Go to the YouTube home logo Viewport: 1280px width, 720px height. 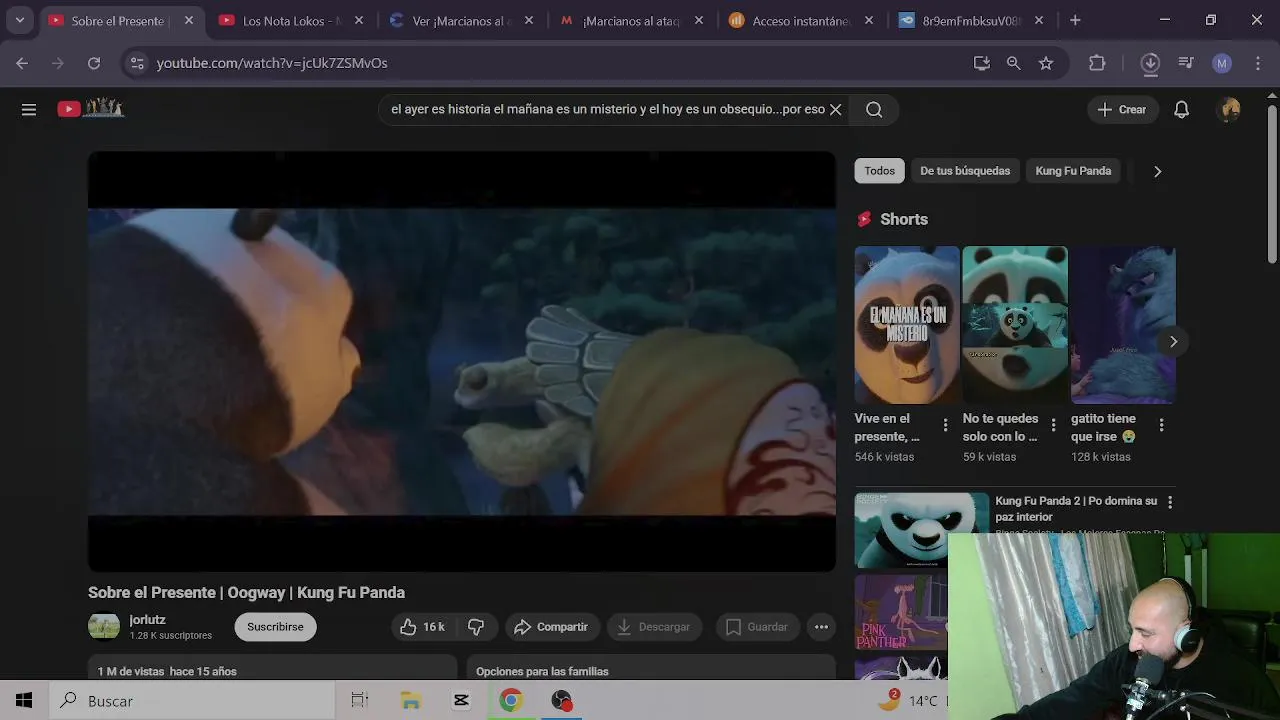point(90,109)
